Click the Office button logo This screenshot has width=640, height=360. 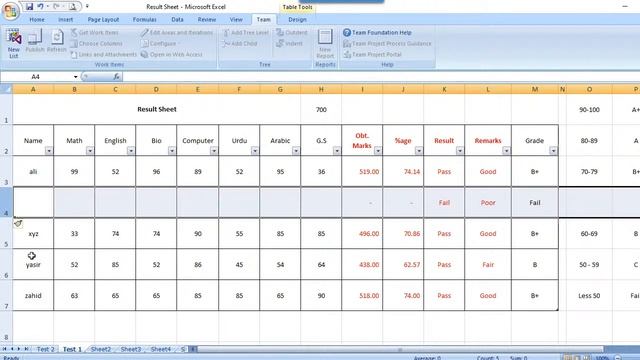click(x=11, y=11)
